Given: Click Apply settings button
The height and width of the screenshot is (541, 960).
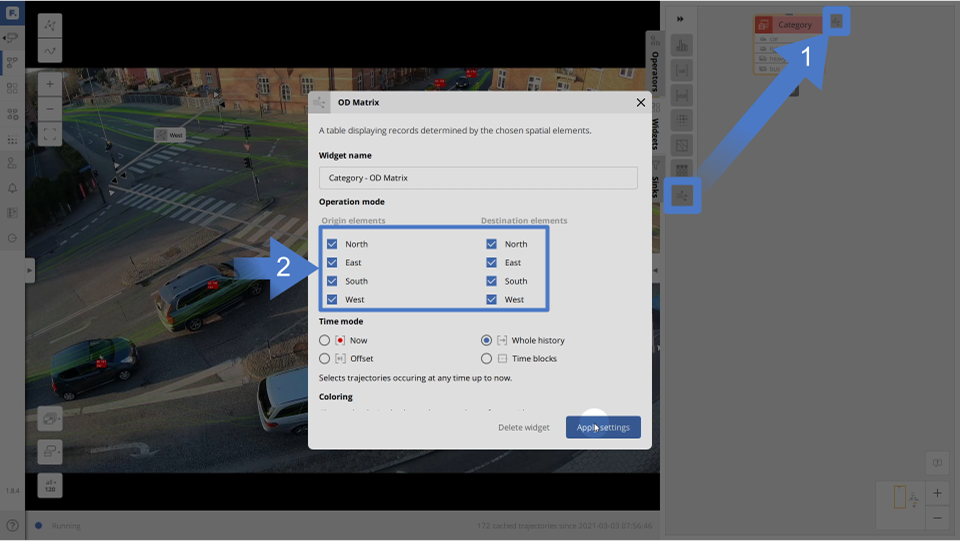Looking at the screenshot, I should [603, 427].
